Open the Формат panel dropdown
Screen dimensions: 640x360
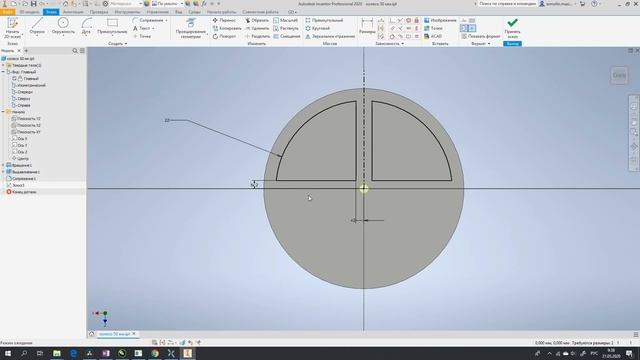(480, 43)
